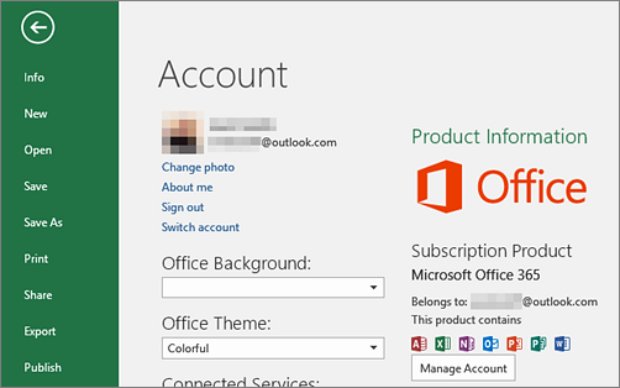Click the Manage Account button
Image resolution: width=620 pixels, height=388 pixels.
(x=463, y=368)
